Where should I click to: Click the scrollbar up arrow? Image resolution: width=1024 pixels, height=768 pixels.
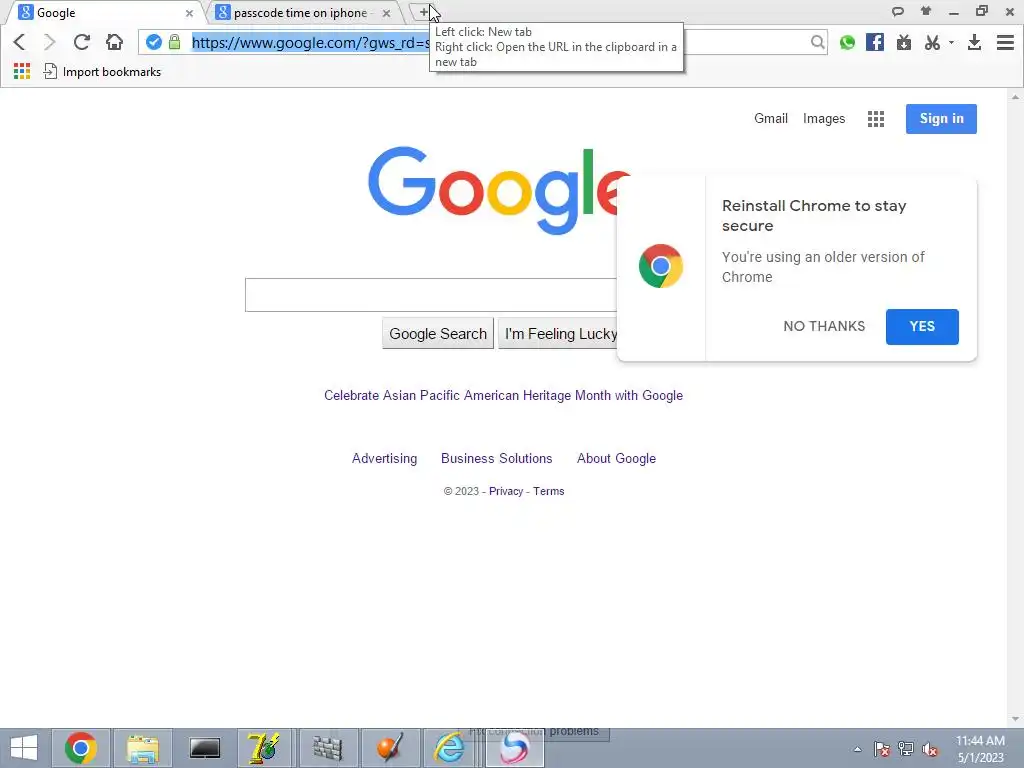tap(1015, 97)
